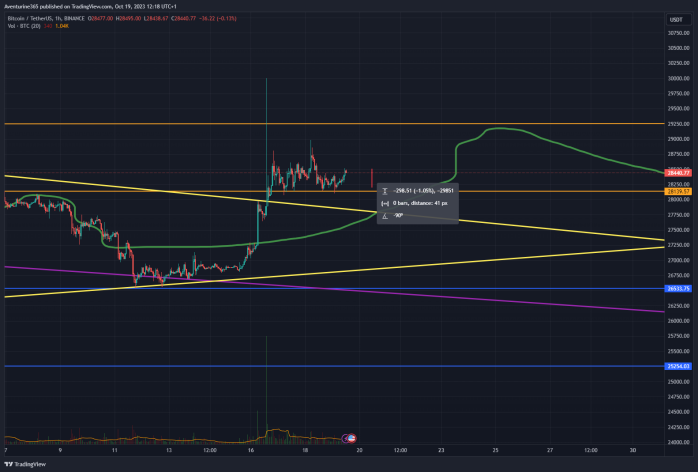Click the 23 date label on time axis
This screenshot has height=472, width=698.
pos(441,450)
